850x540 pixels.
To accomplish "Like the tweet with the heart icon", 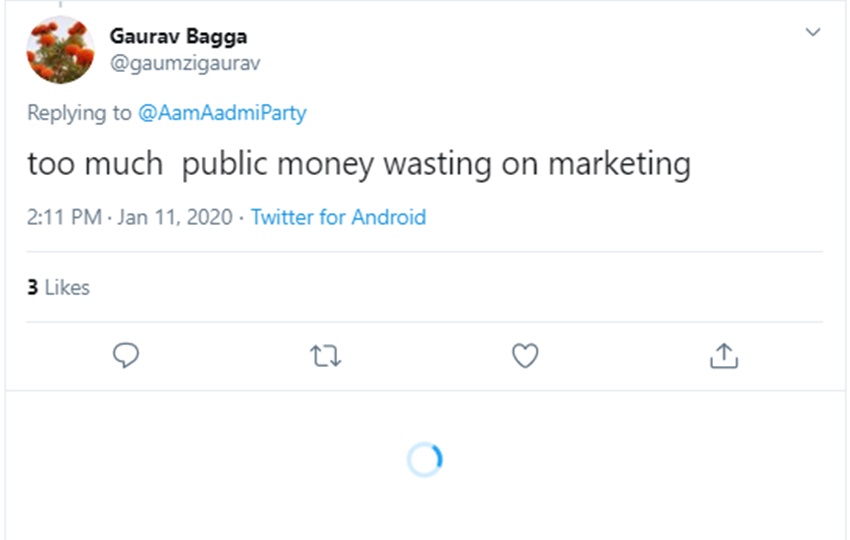I will coord(525,355).
